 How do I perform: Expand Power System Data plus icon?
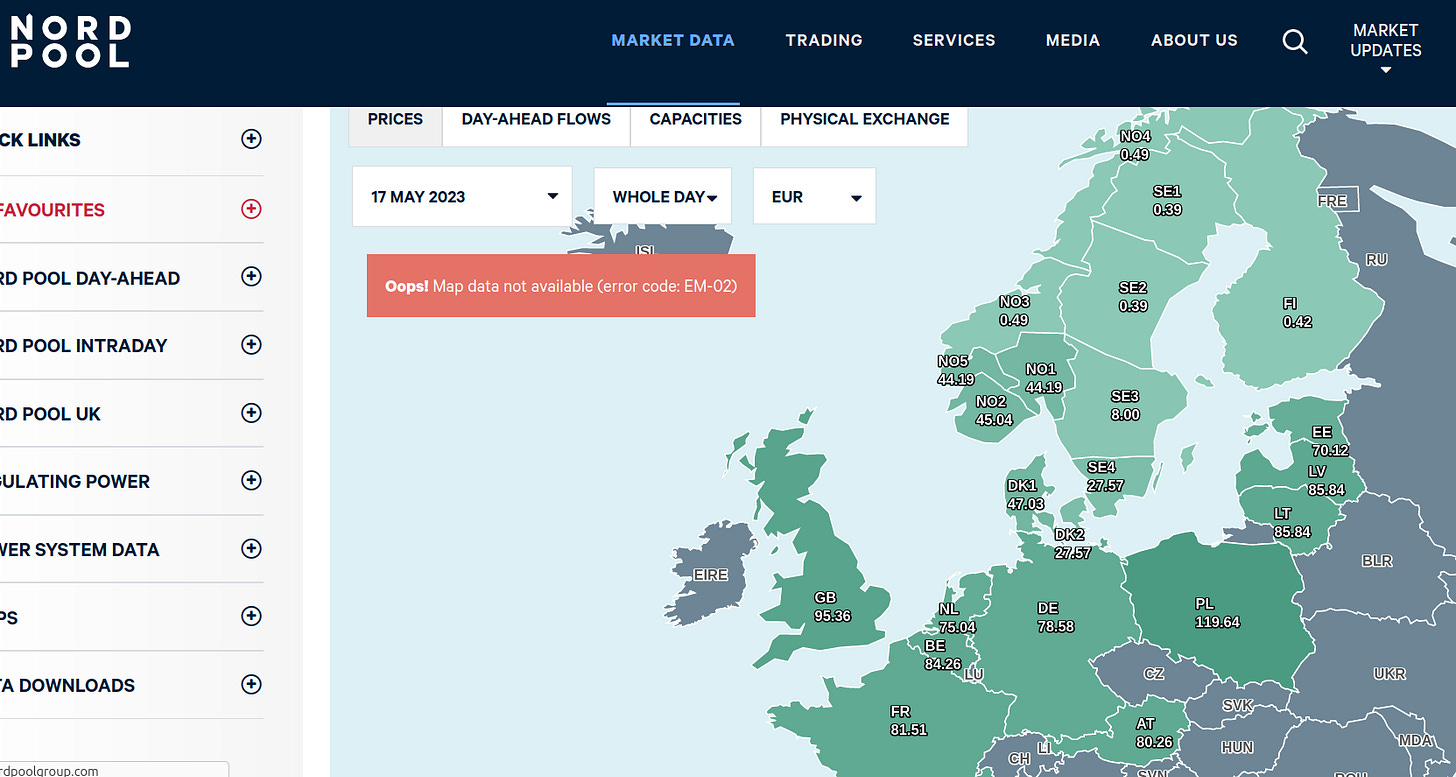251,549
